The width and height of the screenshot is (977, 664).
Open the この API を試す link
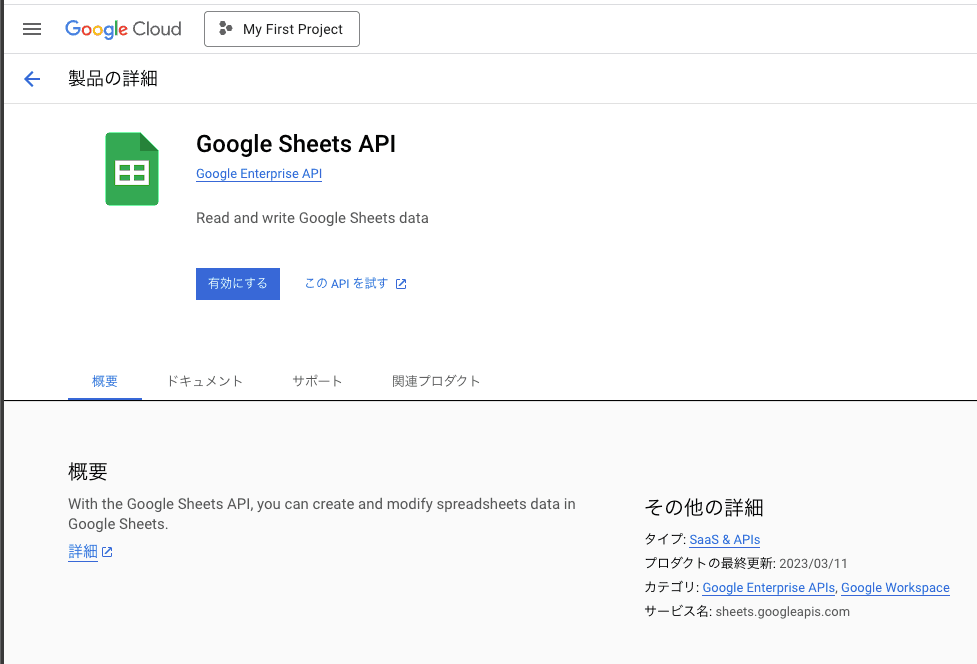(355, 284)
